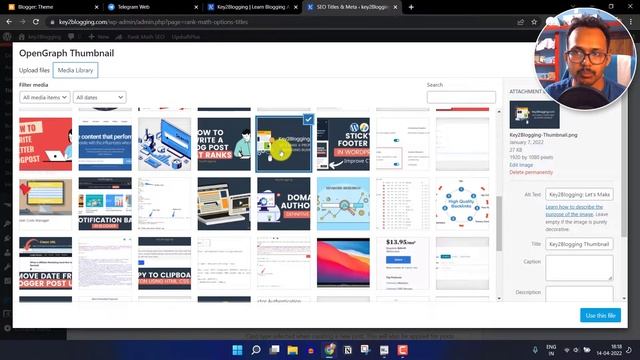This screenshot has height=360, width=640.
Task: Click the media grid vertical scrollbar
Action: coord(499,224)
